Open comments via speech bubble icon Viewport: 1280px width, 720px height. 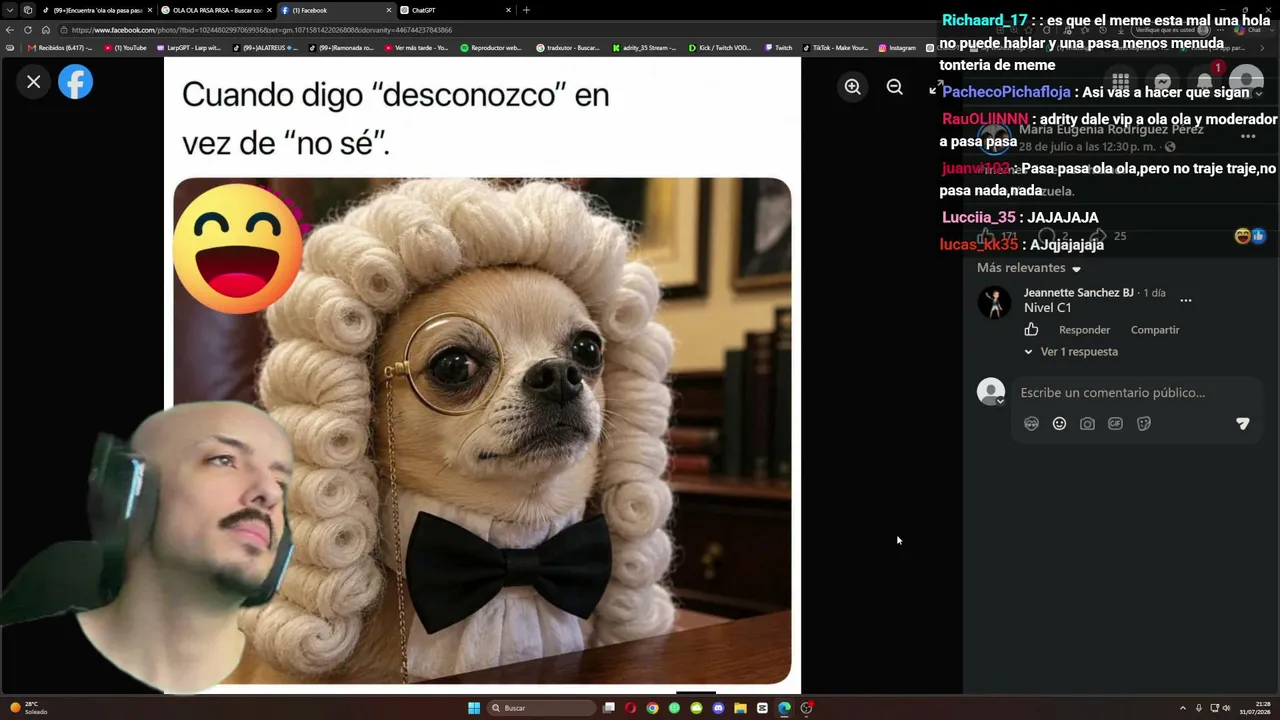click(1046, 236)
